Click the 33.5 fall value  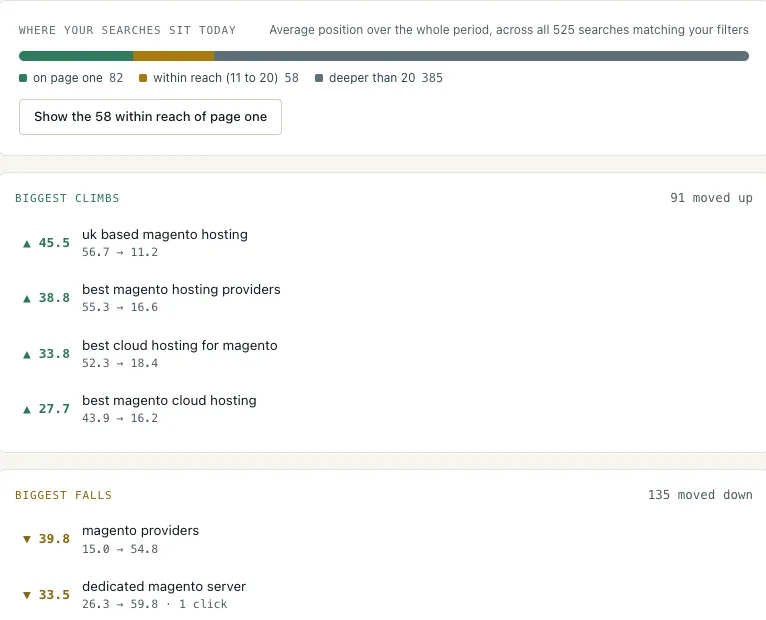point(54,595)
